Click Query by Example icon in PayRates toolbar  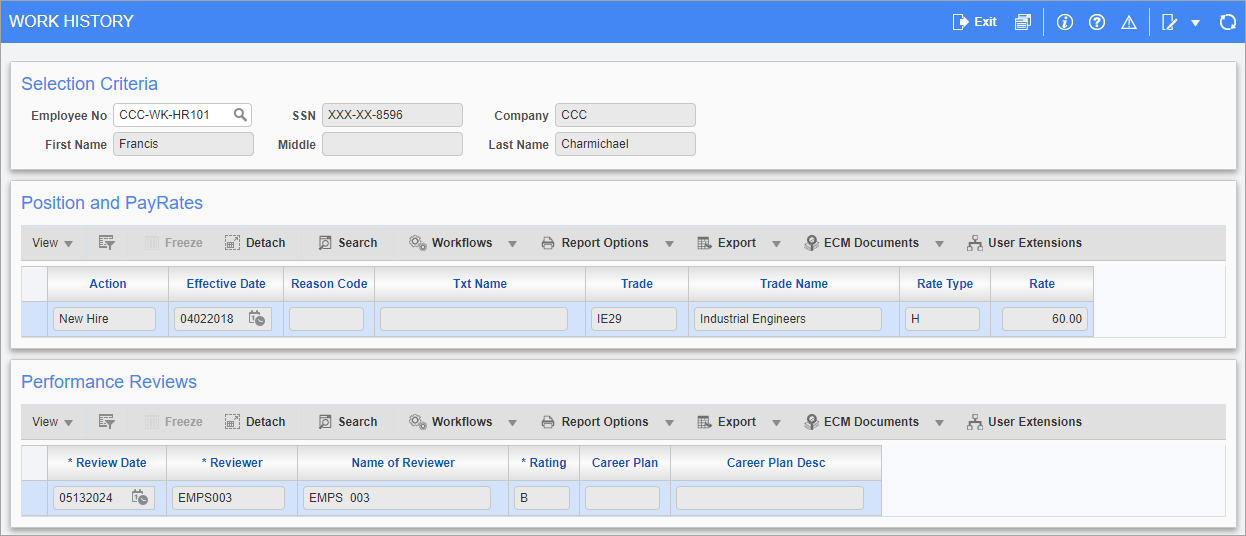pos(107,243)
